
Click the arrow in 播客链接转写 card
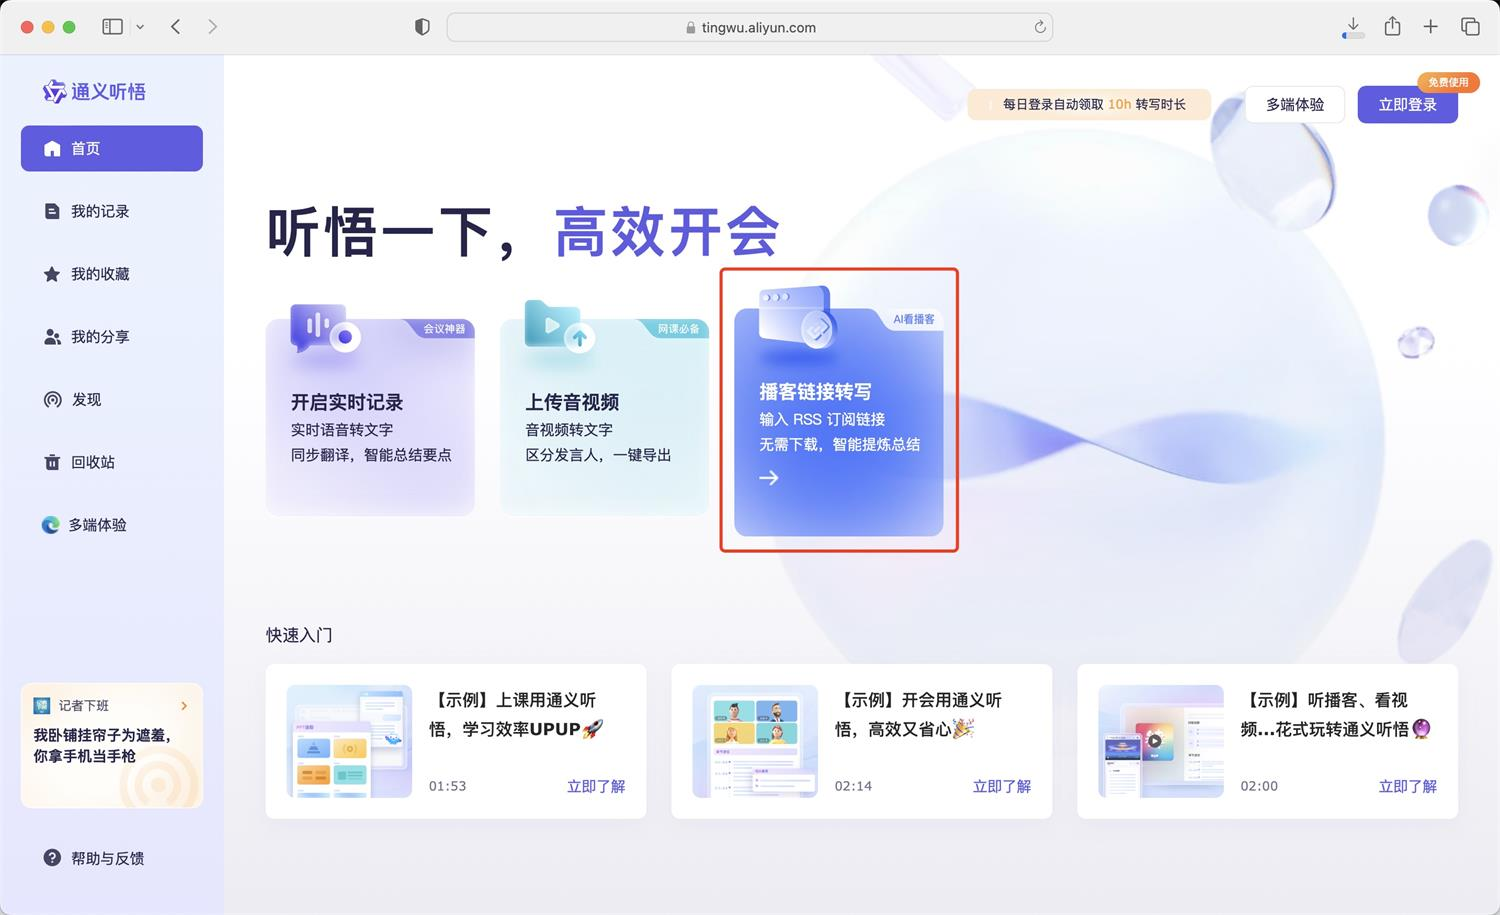point(768,478)
